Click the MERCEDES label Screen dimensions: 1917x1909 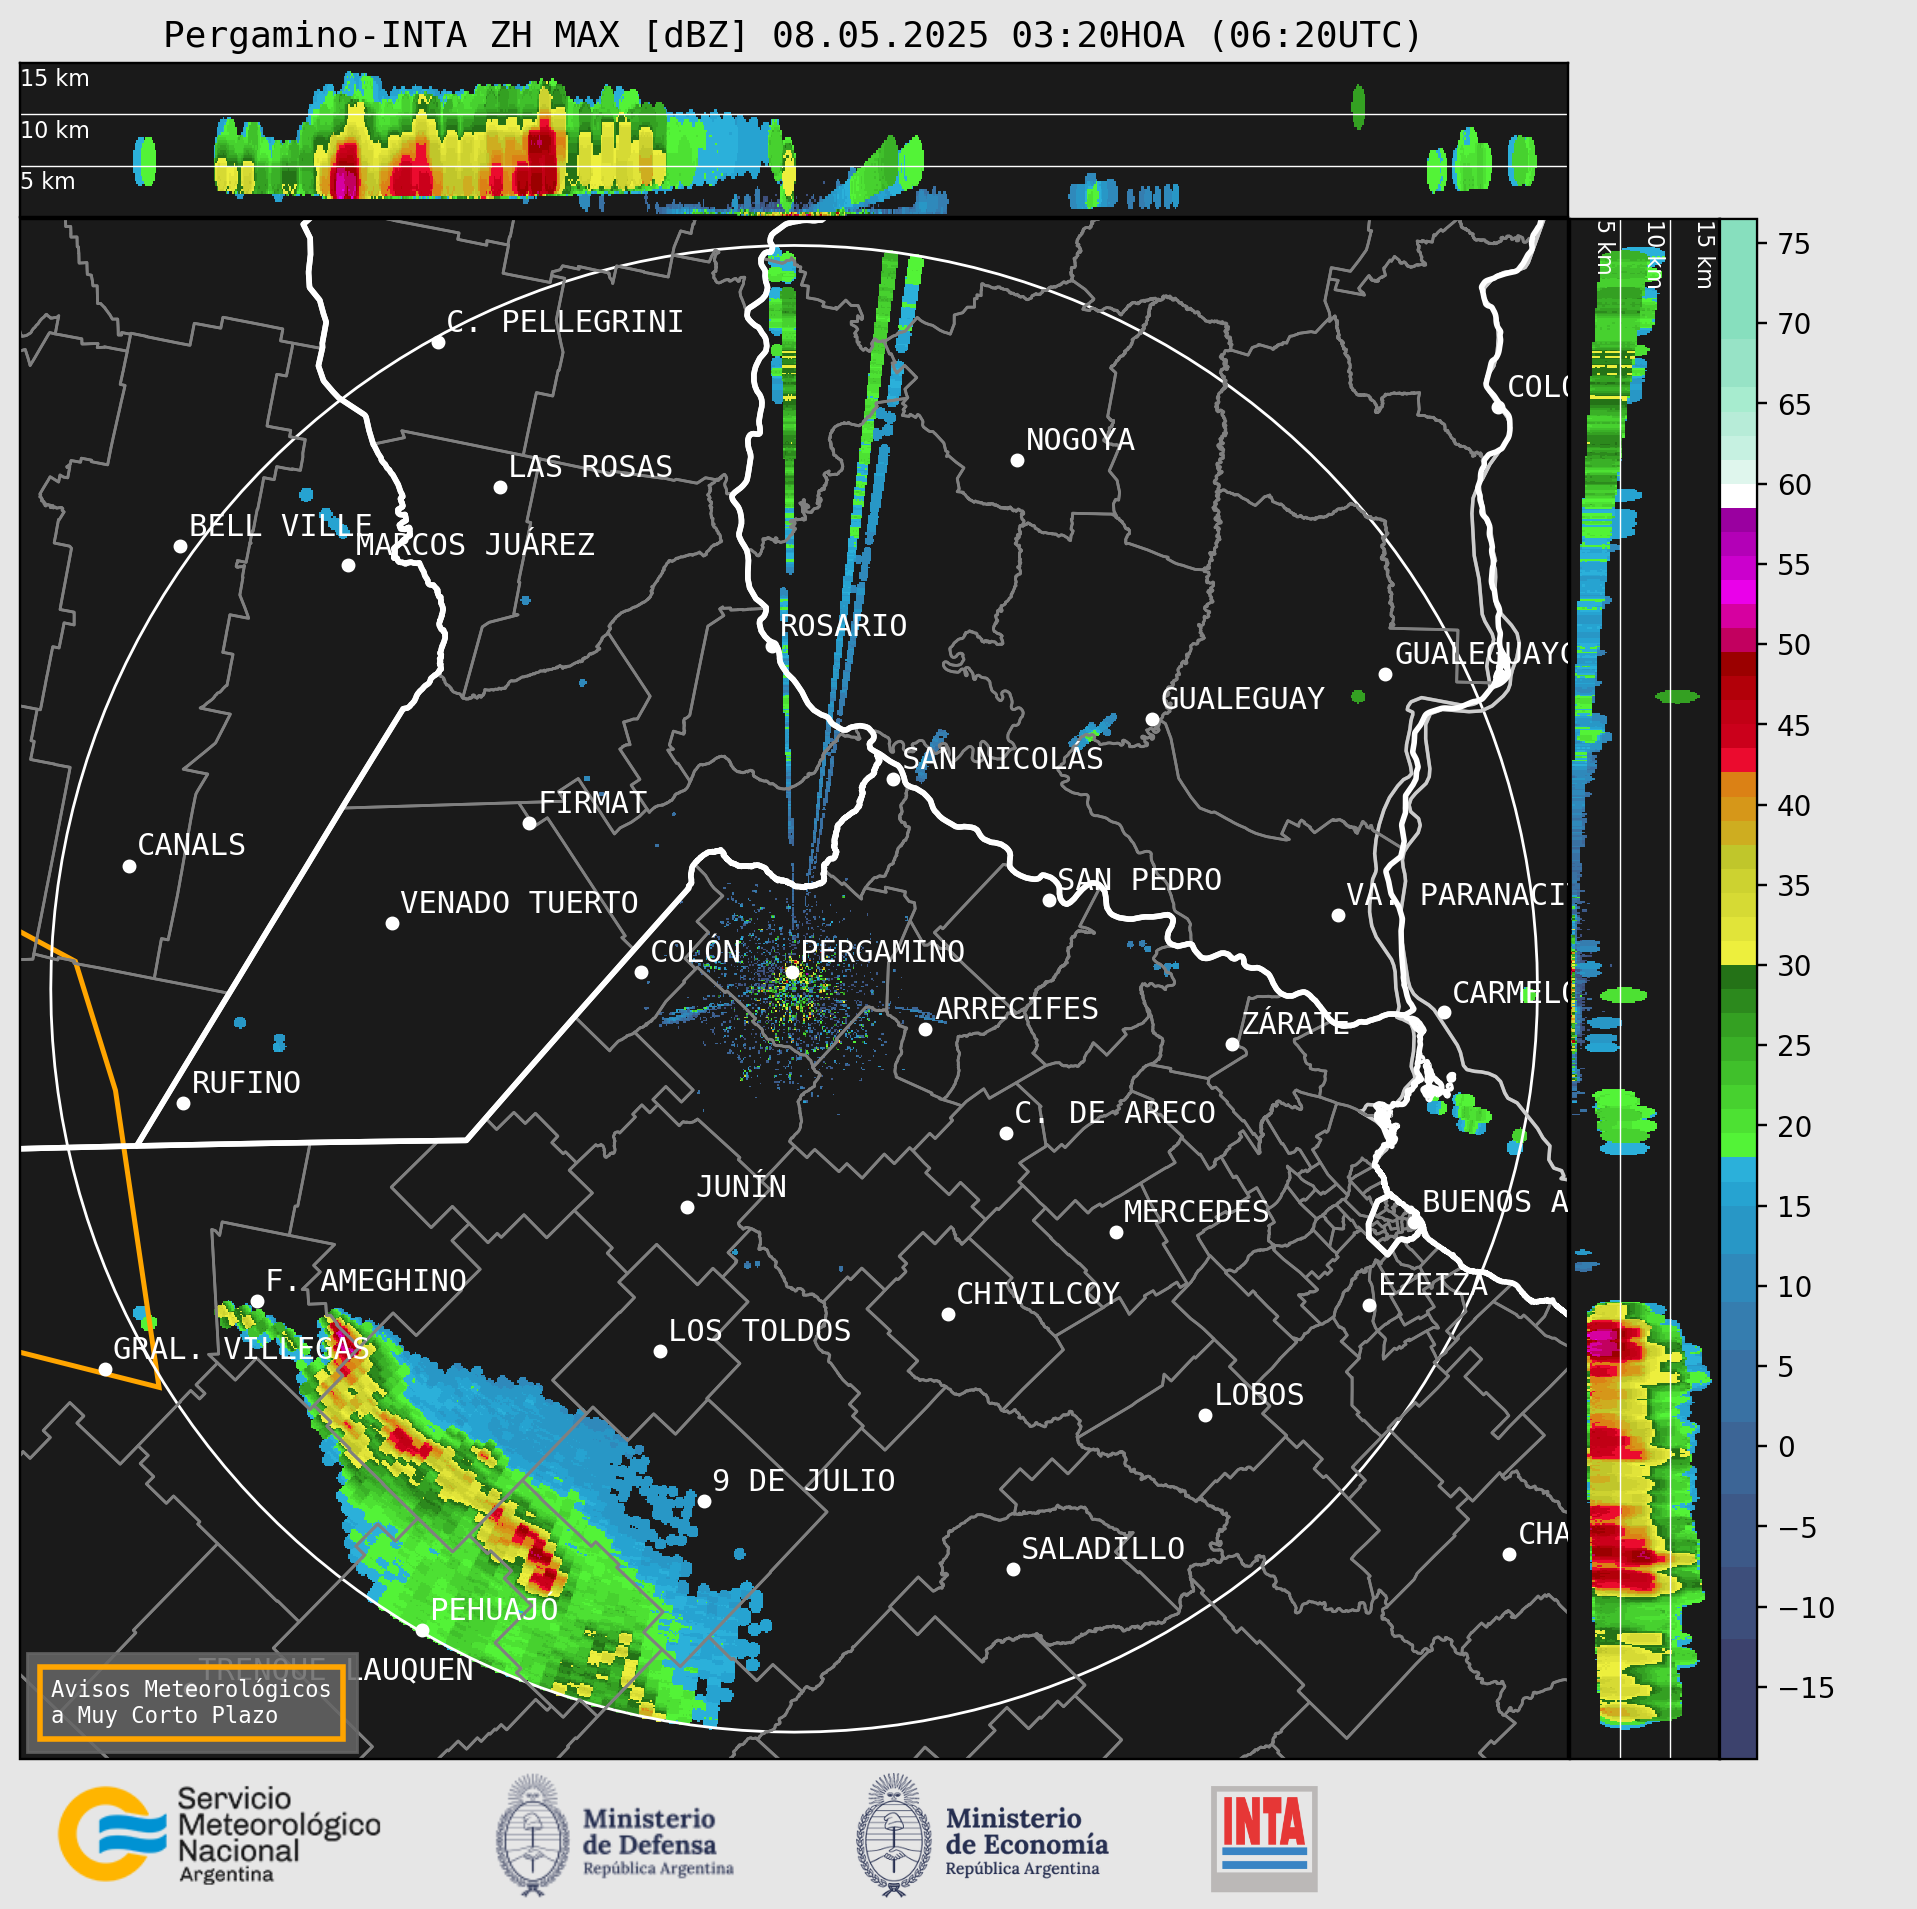click(x=1196, y=1211)
